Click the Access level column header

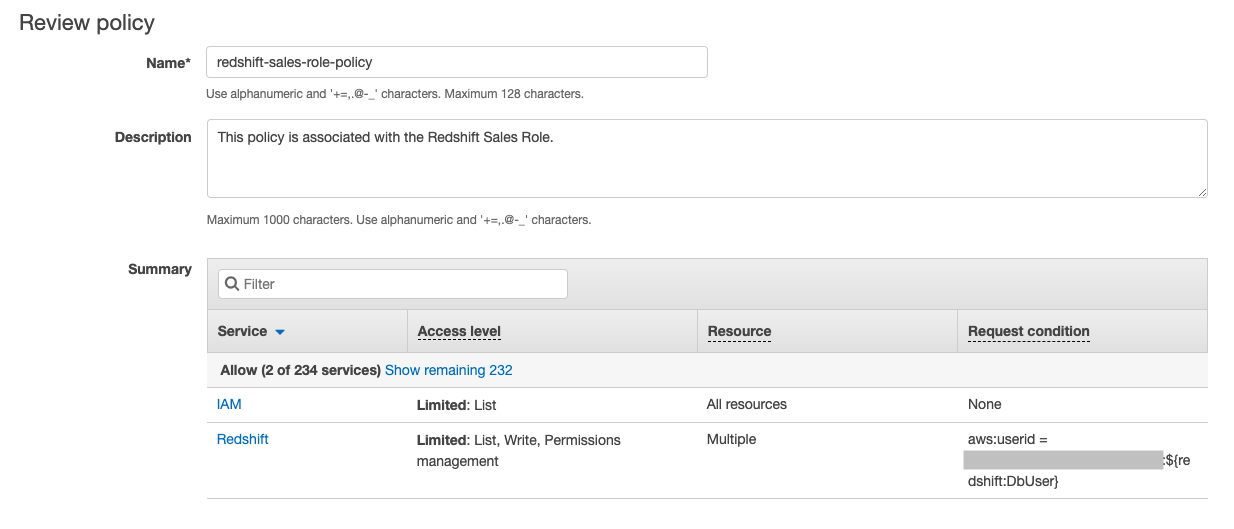(x=459, y=331)
